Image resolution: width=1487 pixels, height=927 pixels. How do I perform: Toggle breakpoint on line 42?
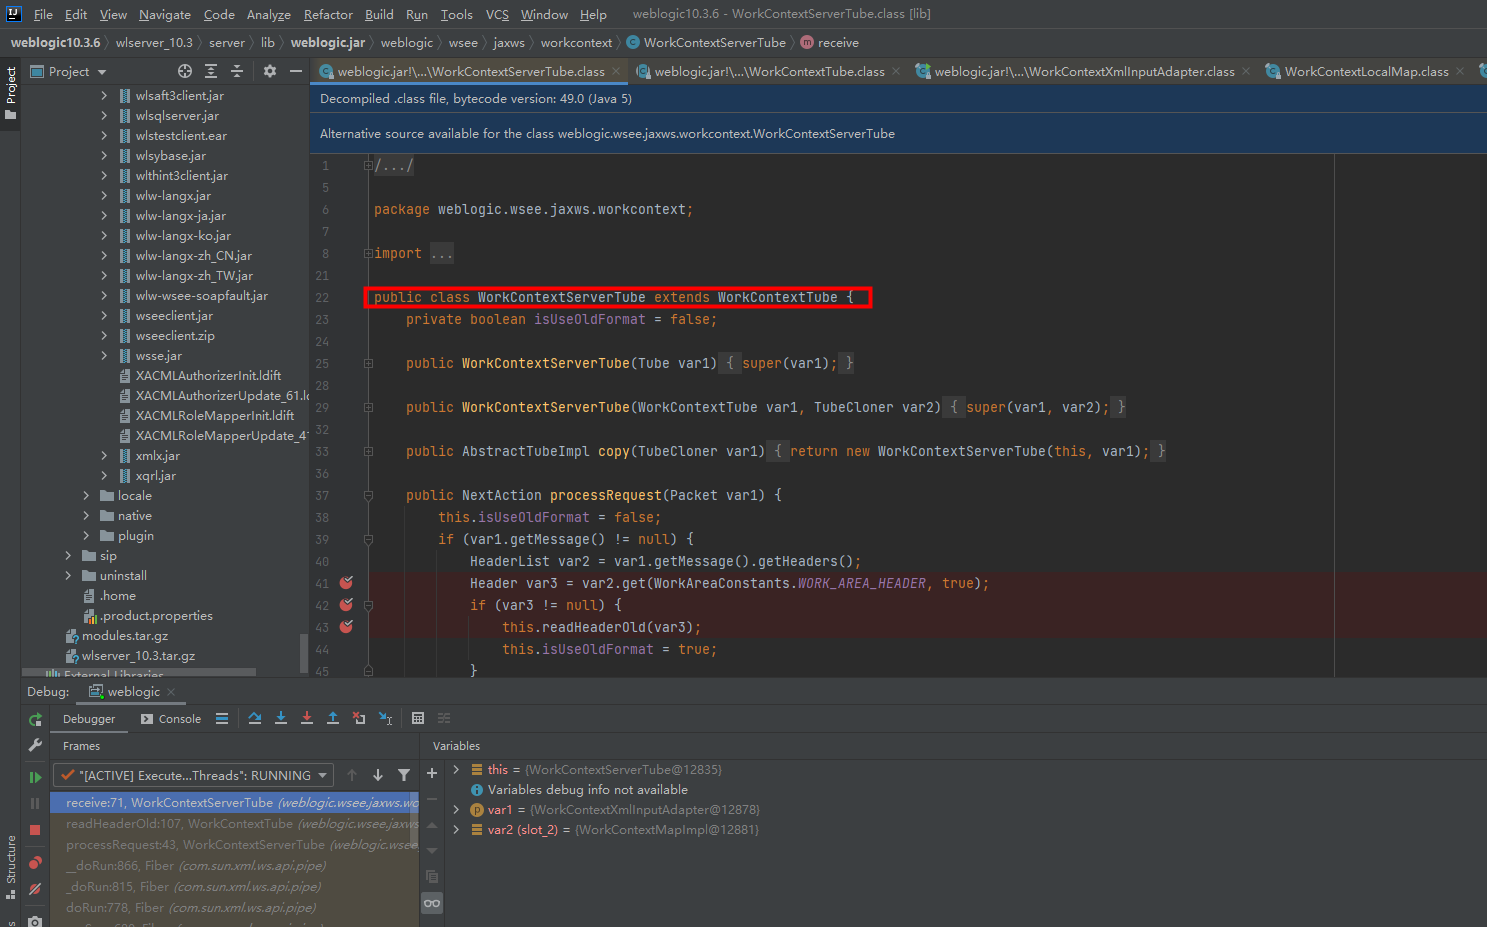tap(346, 605)
